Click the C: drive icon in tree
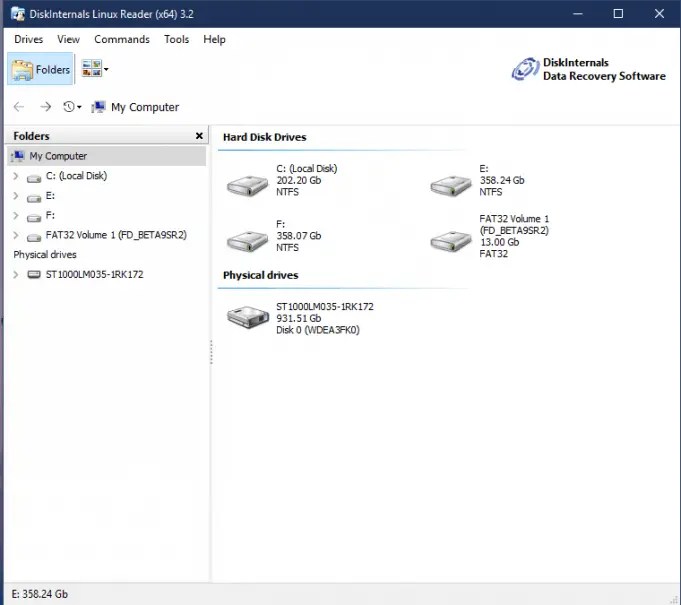Image resolution: width=681 pixels, height=605 pixels. 34,178
